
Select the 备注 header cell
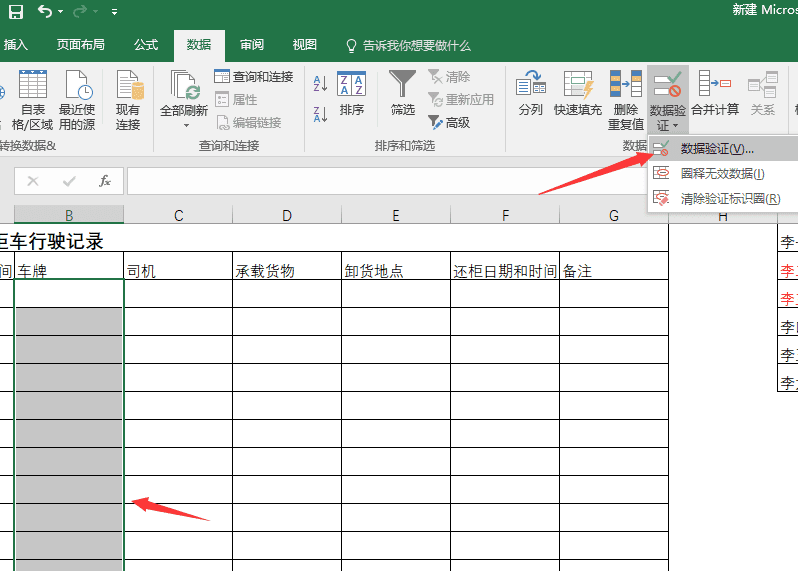coord(614,266)
